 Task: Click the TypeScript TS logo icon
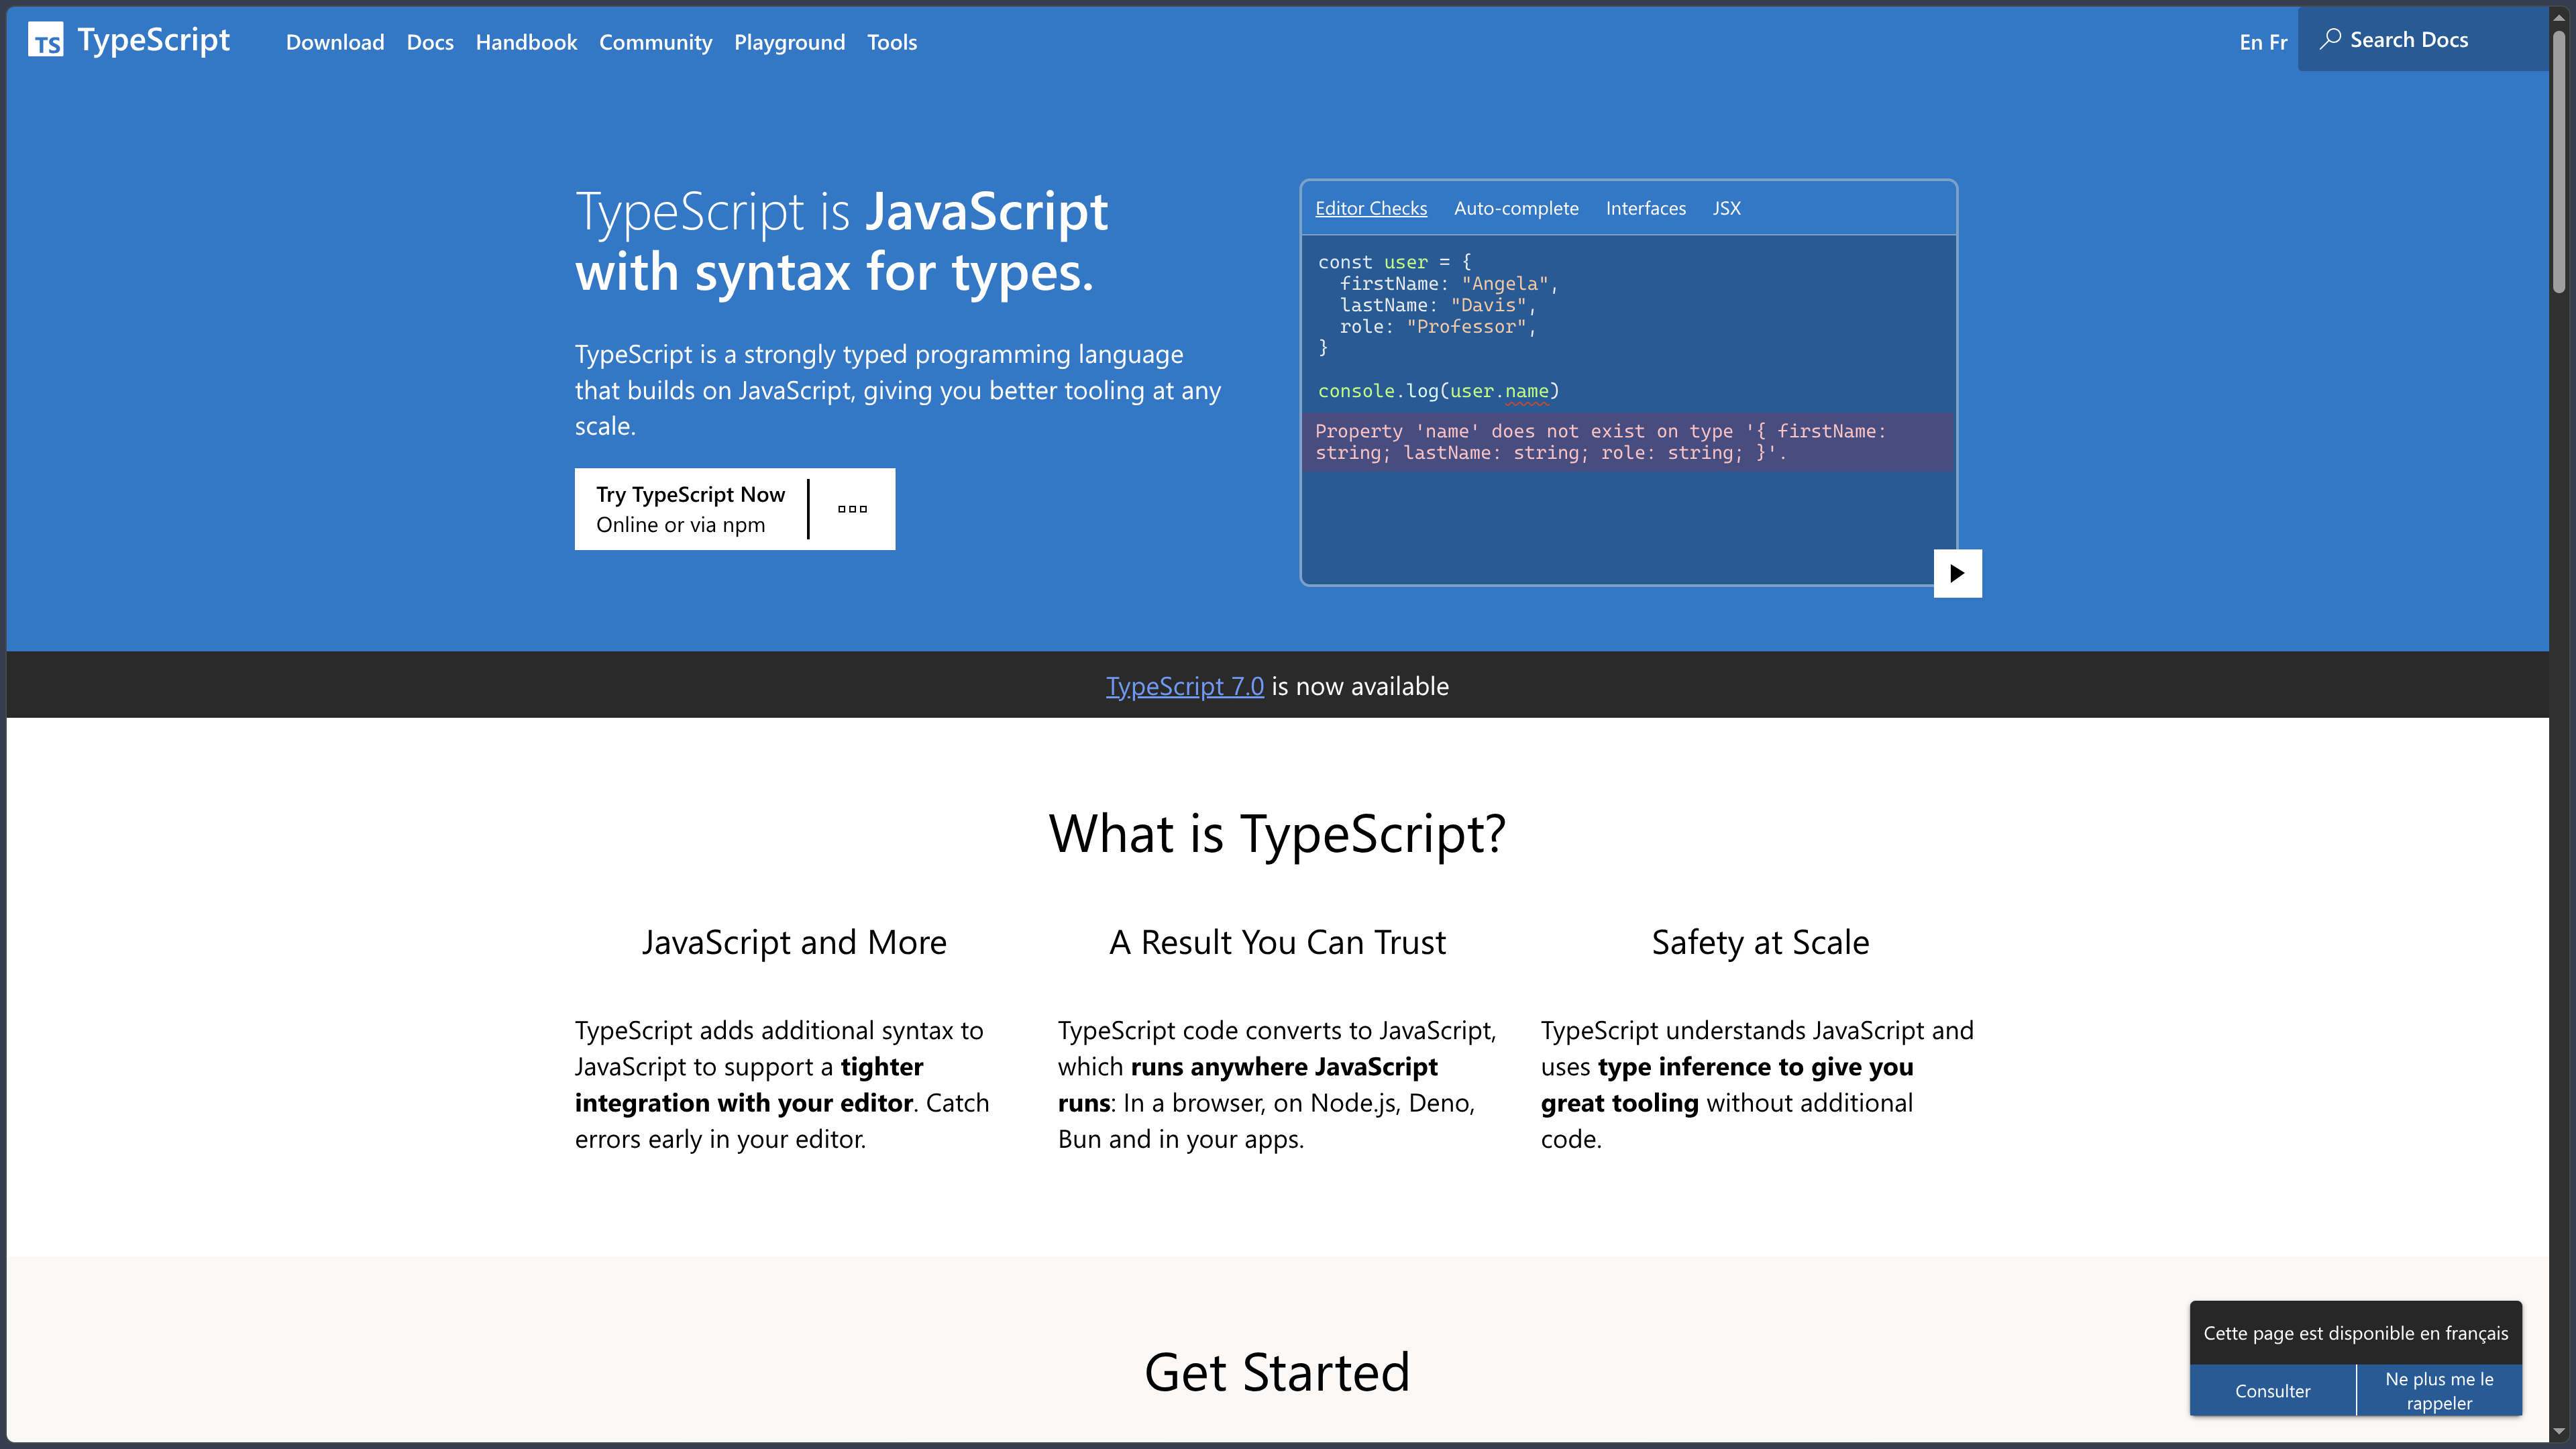pos(45,40)
